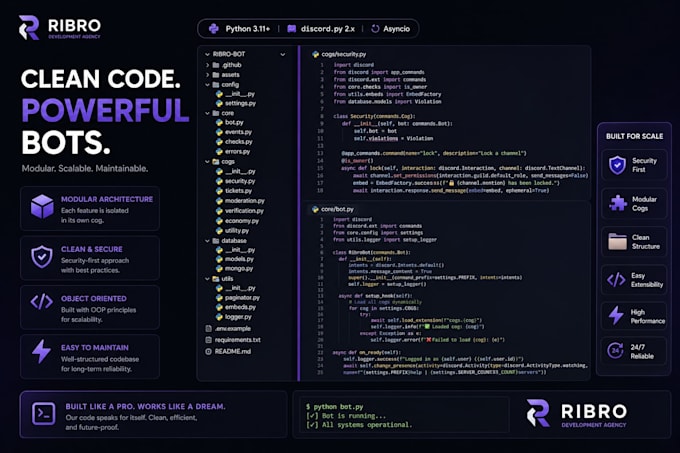Collapse the config folder chevron
Screen dimensions: 680x453
pyautogui.click(x=207, y=85)
